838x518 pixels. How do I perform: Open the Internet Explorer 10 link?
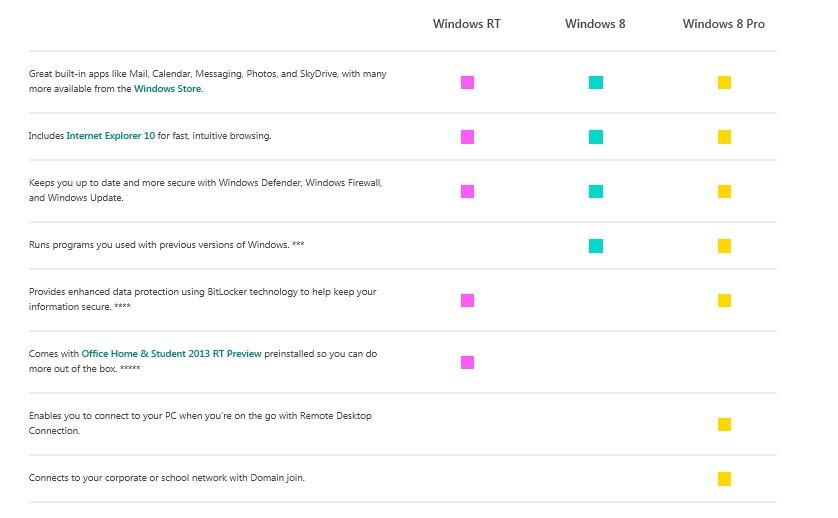(110, 136)
